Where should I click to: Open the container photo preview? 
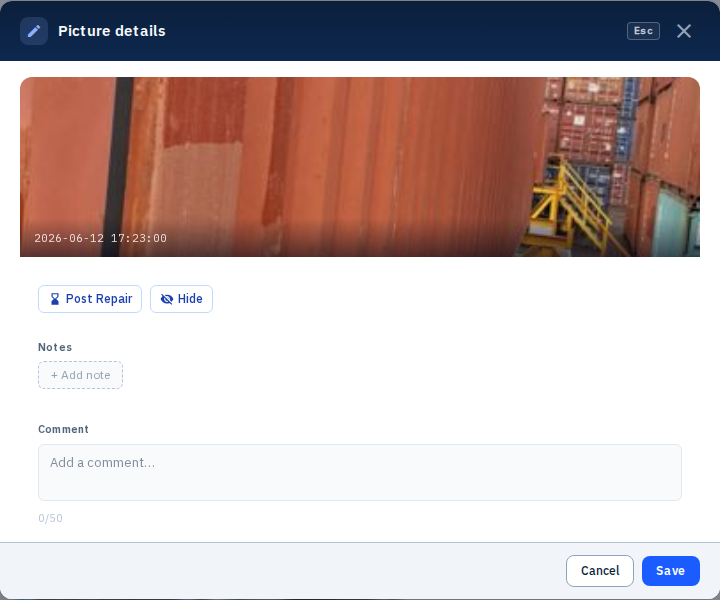pyautogui.click(x=360, y=167)
